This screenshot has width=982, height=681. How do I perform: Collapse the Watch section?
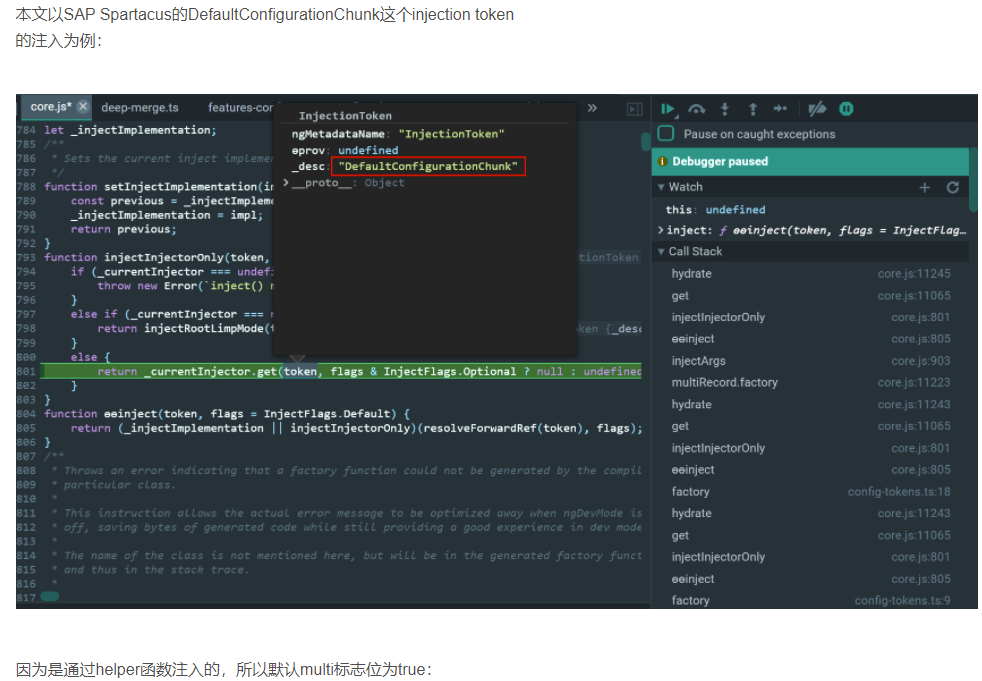661,187
